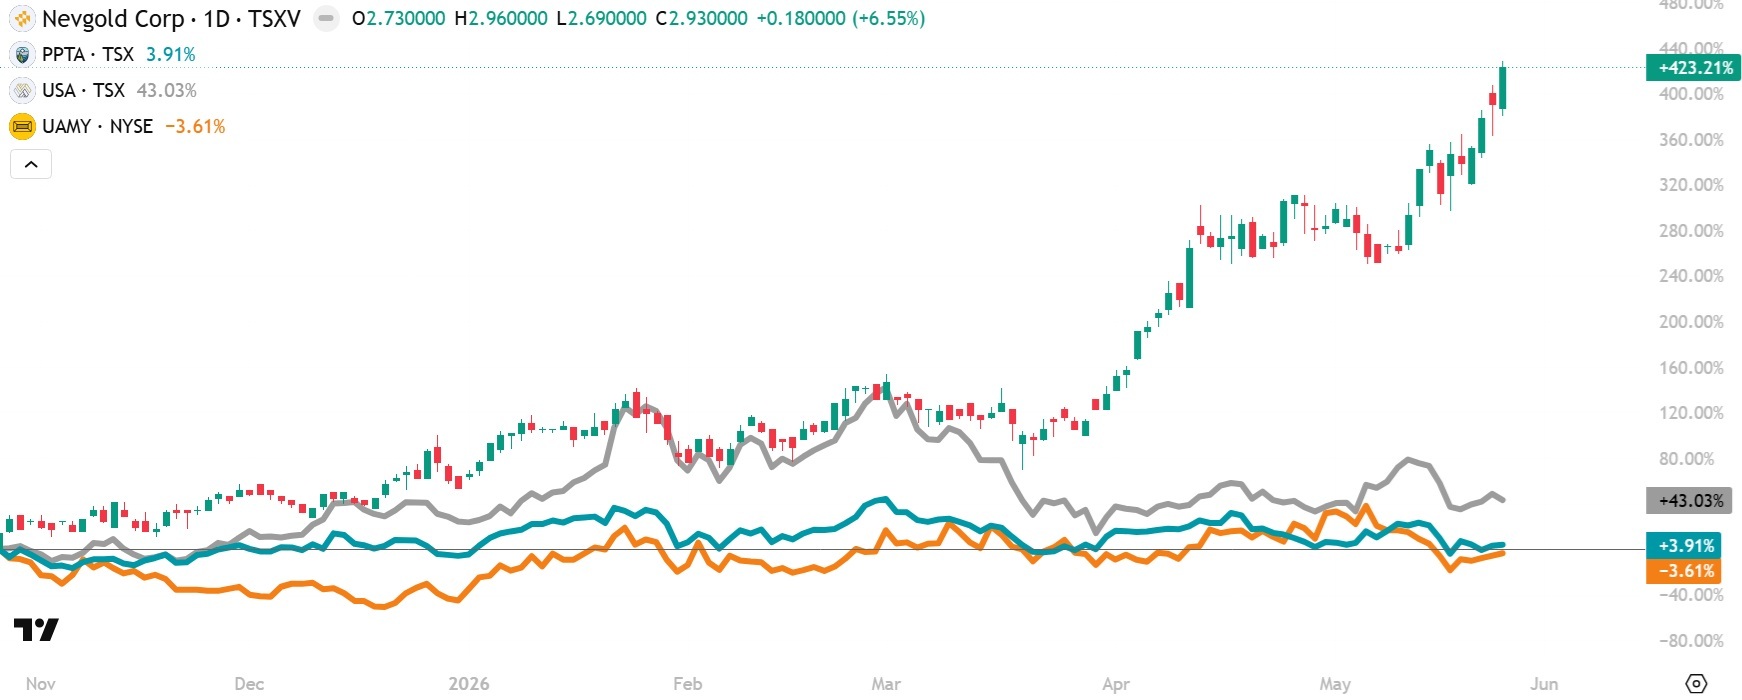Click the close value C2.930000
This screenshot has width=1742, height=700.
[701, 18]
